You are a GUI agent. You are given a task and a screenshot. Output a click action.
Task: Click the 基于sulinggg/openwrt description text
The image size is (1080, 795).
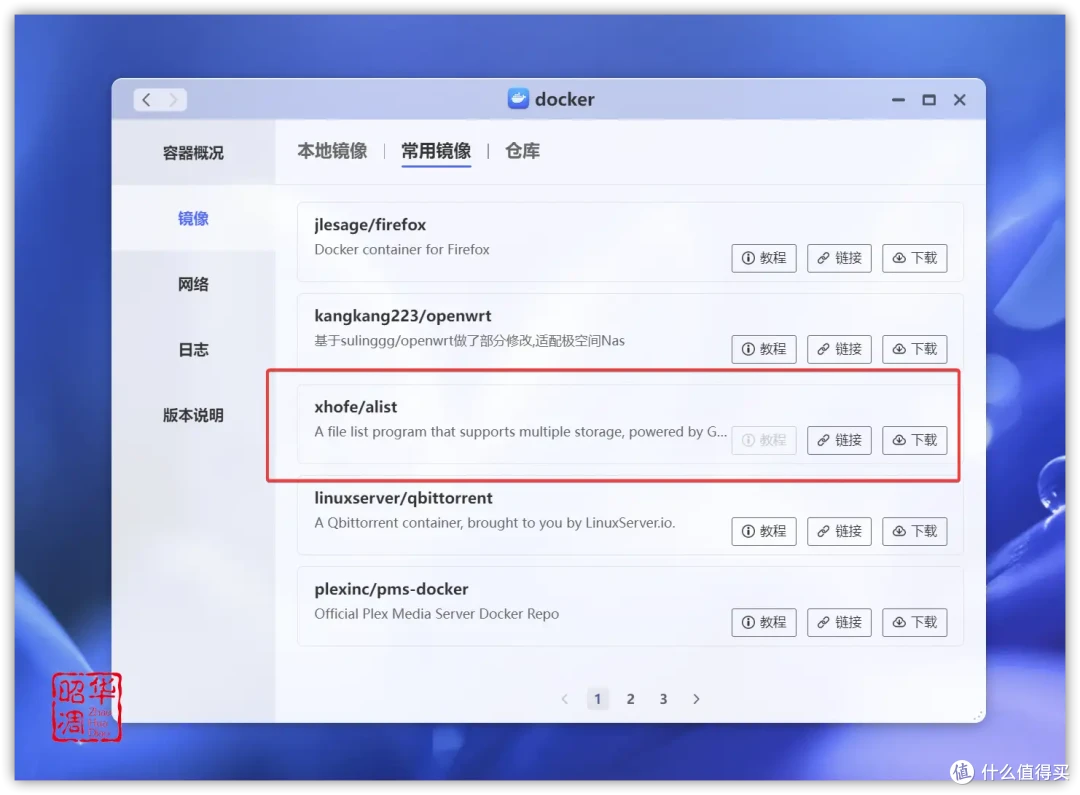click(x=470, y=340)
